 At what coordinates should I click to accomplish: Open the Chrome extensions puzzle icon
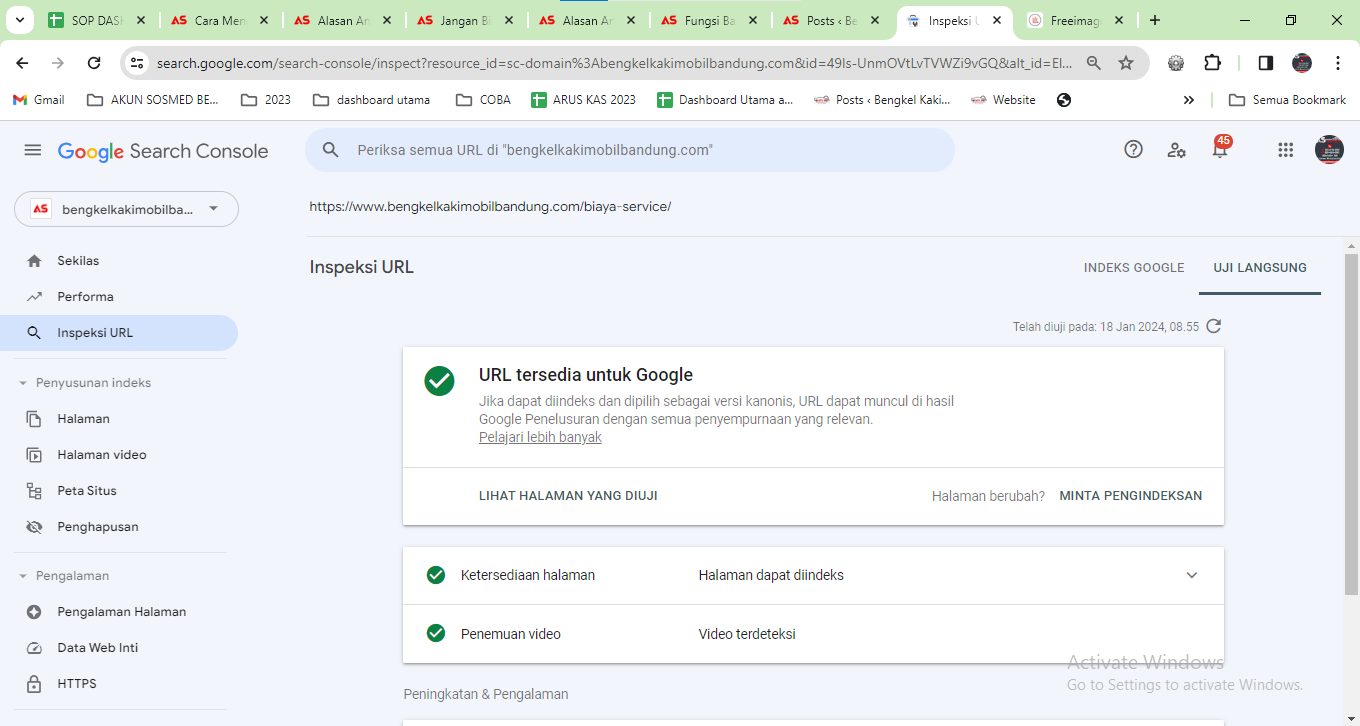[1212, 63]
